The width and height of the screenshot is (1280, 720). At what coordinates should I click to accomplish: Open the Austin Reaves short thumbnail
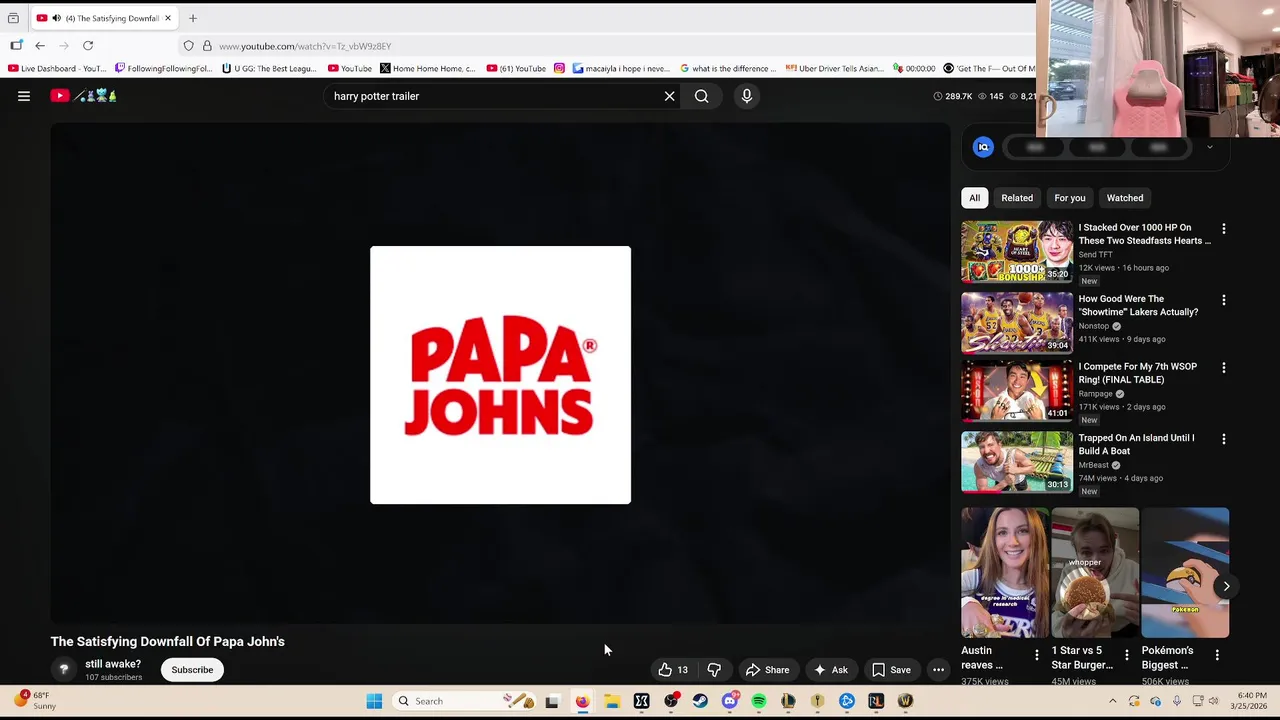pyautogui.click(x=1005, y=573)
